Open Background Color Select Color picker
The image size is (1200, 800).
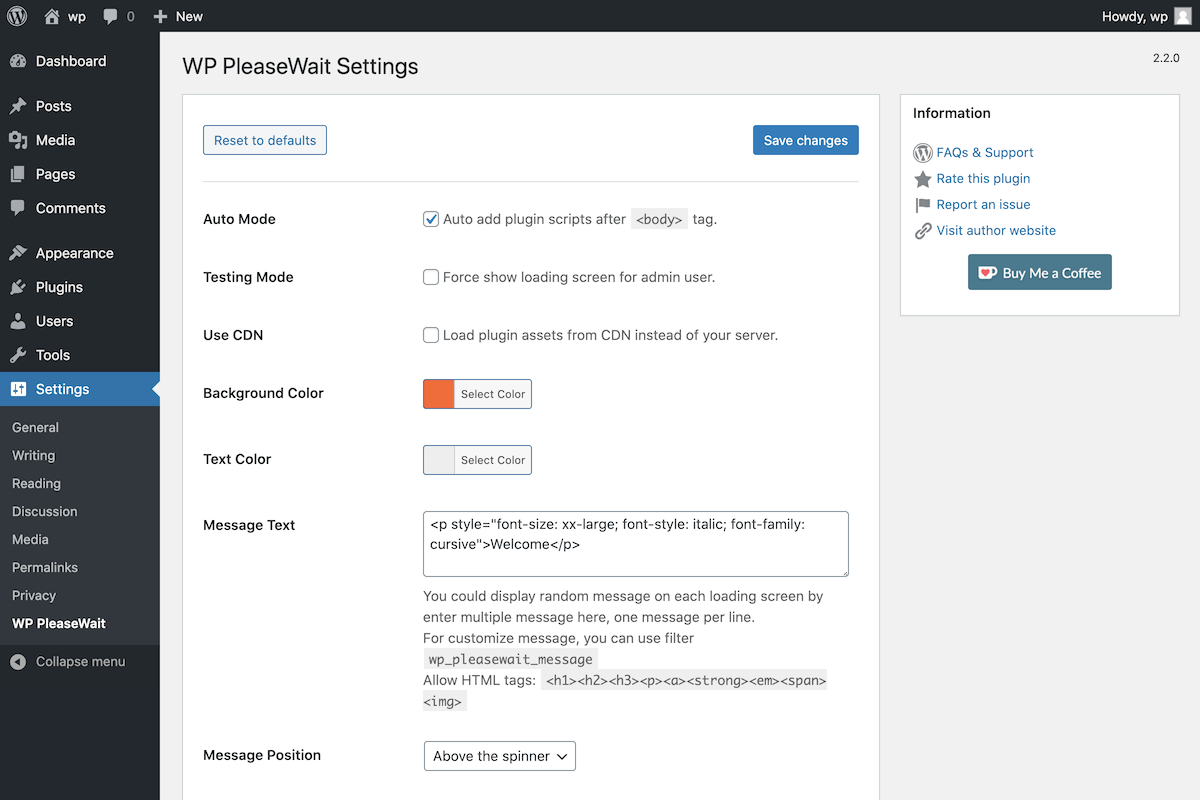[x=492, y=394]
